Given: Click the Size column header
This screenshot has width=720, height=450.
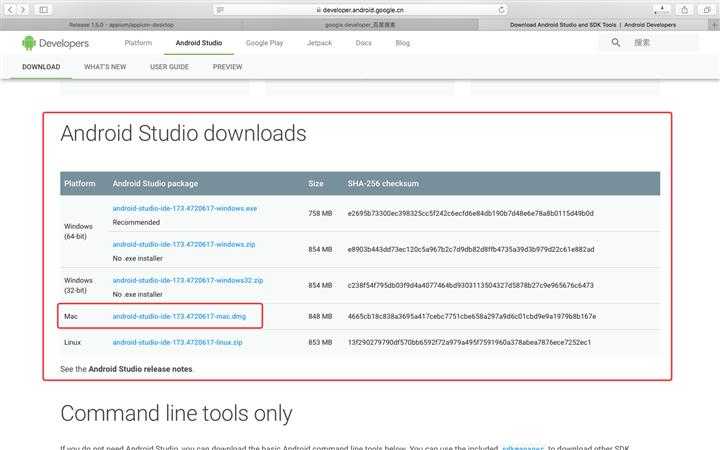Looking at the screenshot, I should tap(316, 183).
